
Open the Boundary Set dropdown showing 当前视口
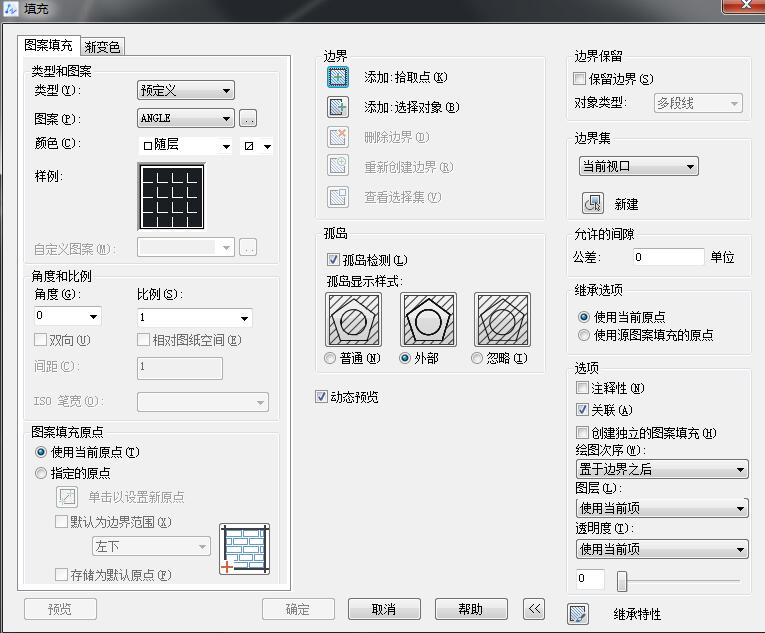[x=639, y=166]
